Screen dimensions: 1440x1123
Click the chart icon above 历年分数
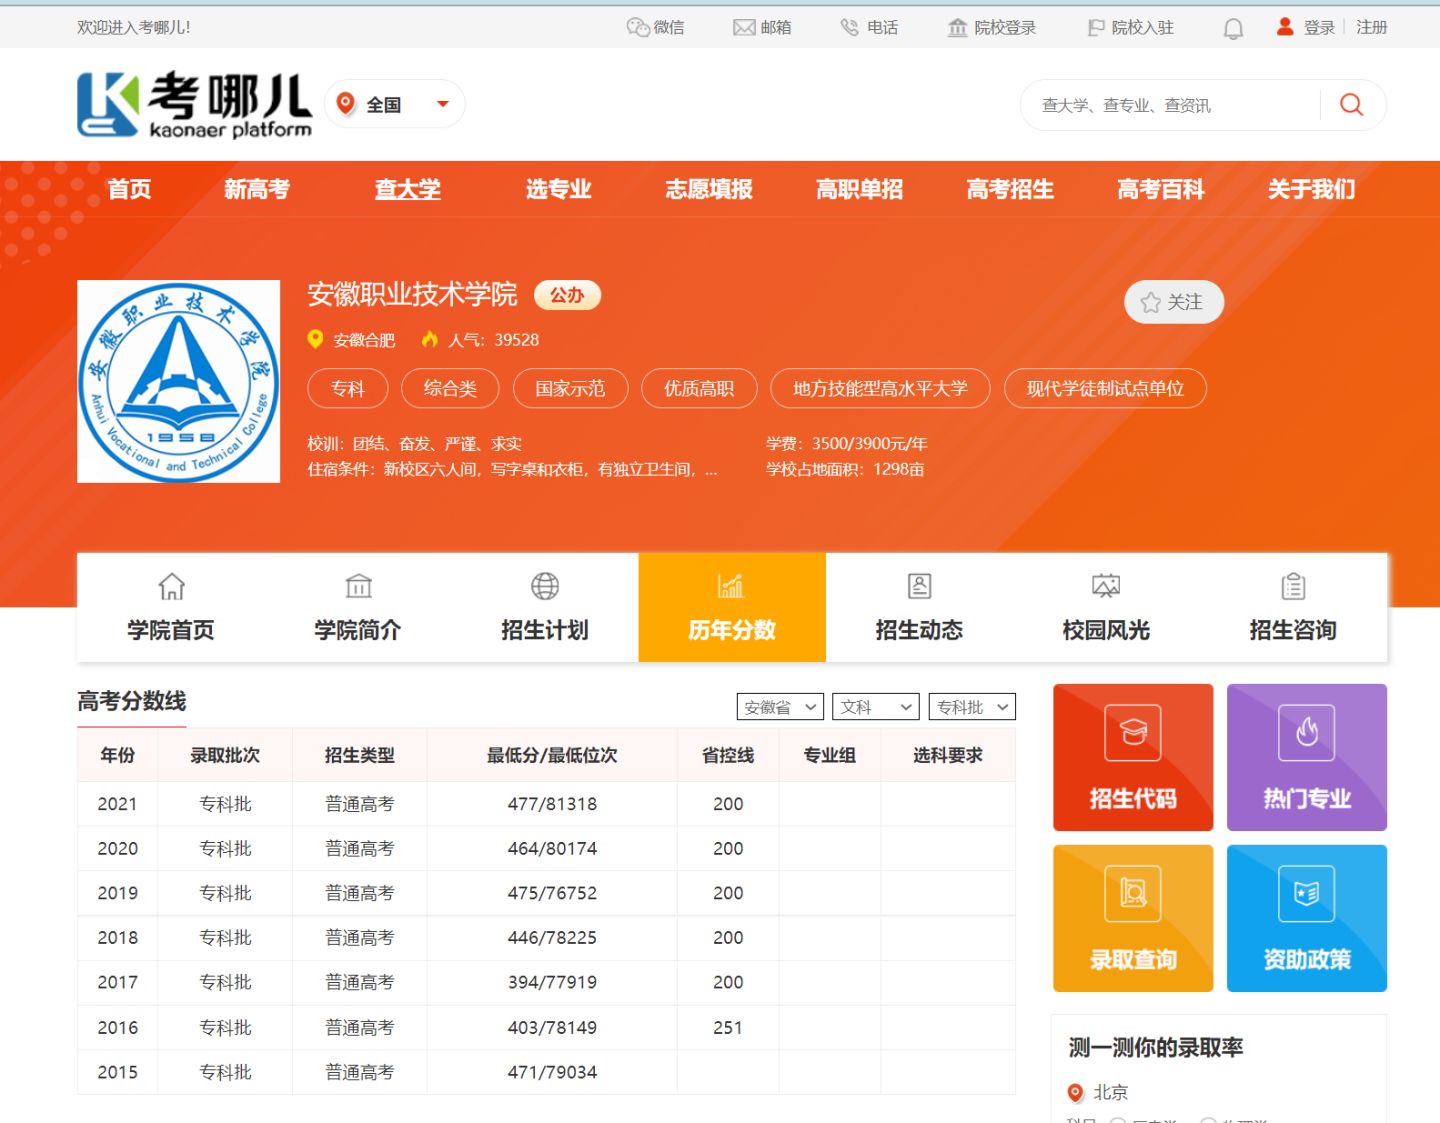pyautogui.click(x=731, y=586)
